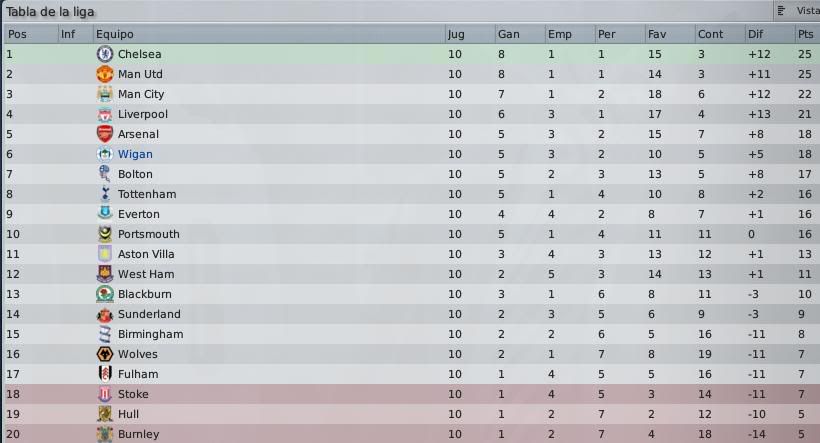Open the Vista view dropdown

(x=797, y=10)
